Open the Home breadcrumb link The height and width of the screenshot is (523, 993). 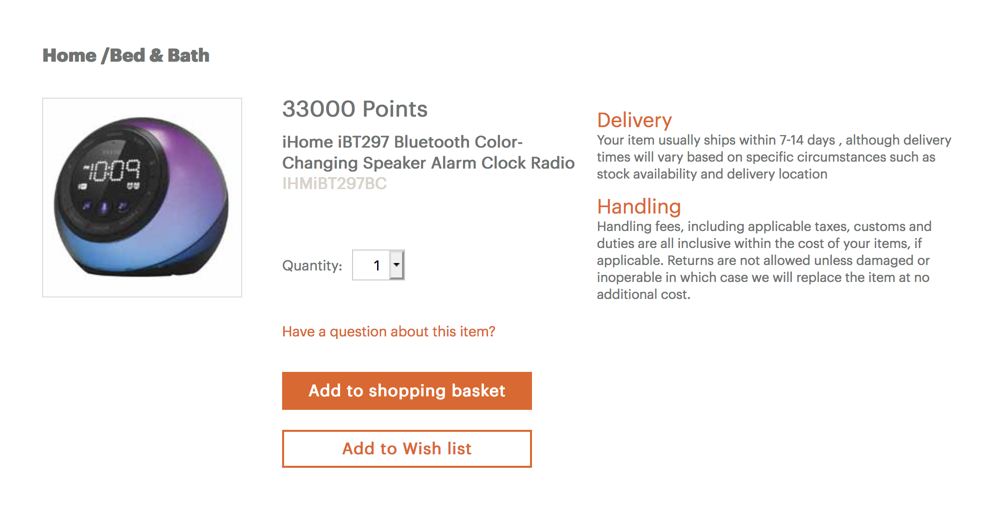point(69,56)
